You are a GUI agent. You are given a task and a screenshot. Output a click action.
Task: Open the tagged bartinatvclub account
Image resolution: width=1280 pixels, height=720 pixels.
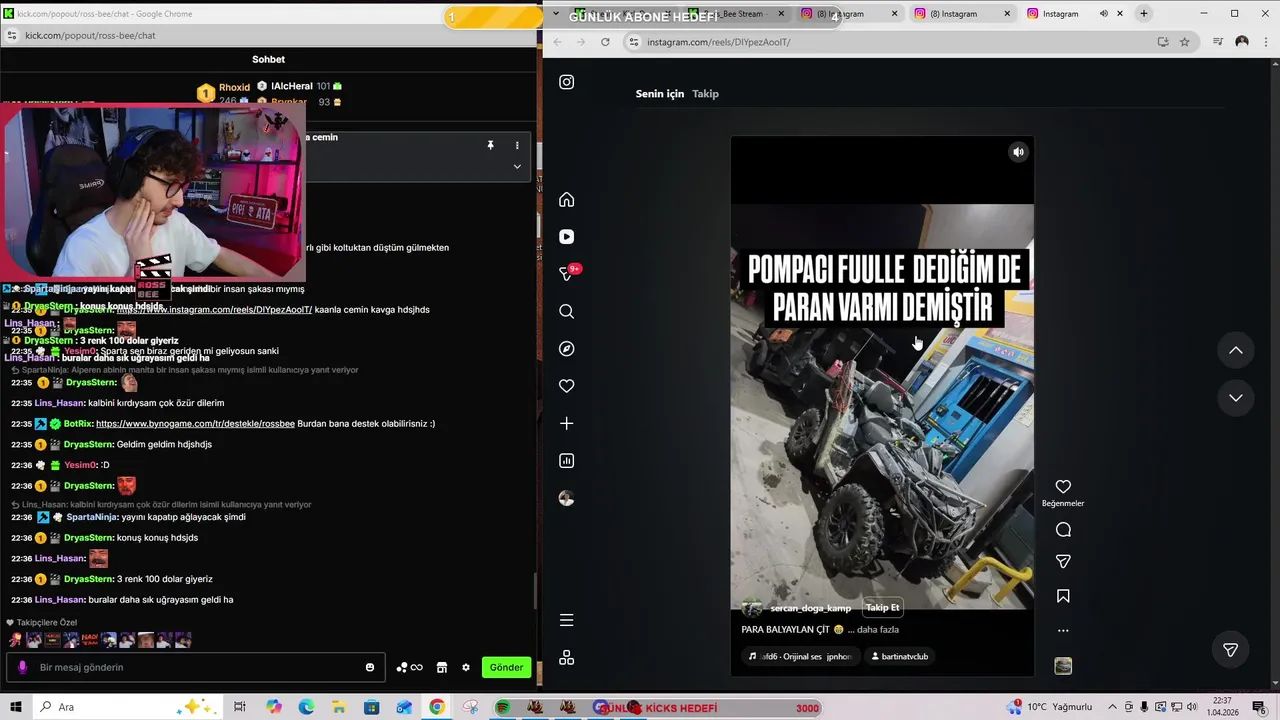point(899,657)
